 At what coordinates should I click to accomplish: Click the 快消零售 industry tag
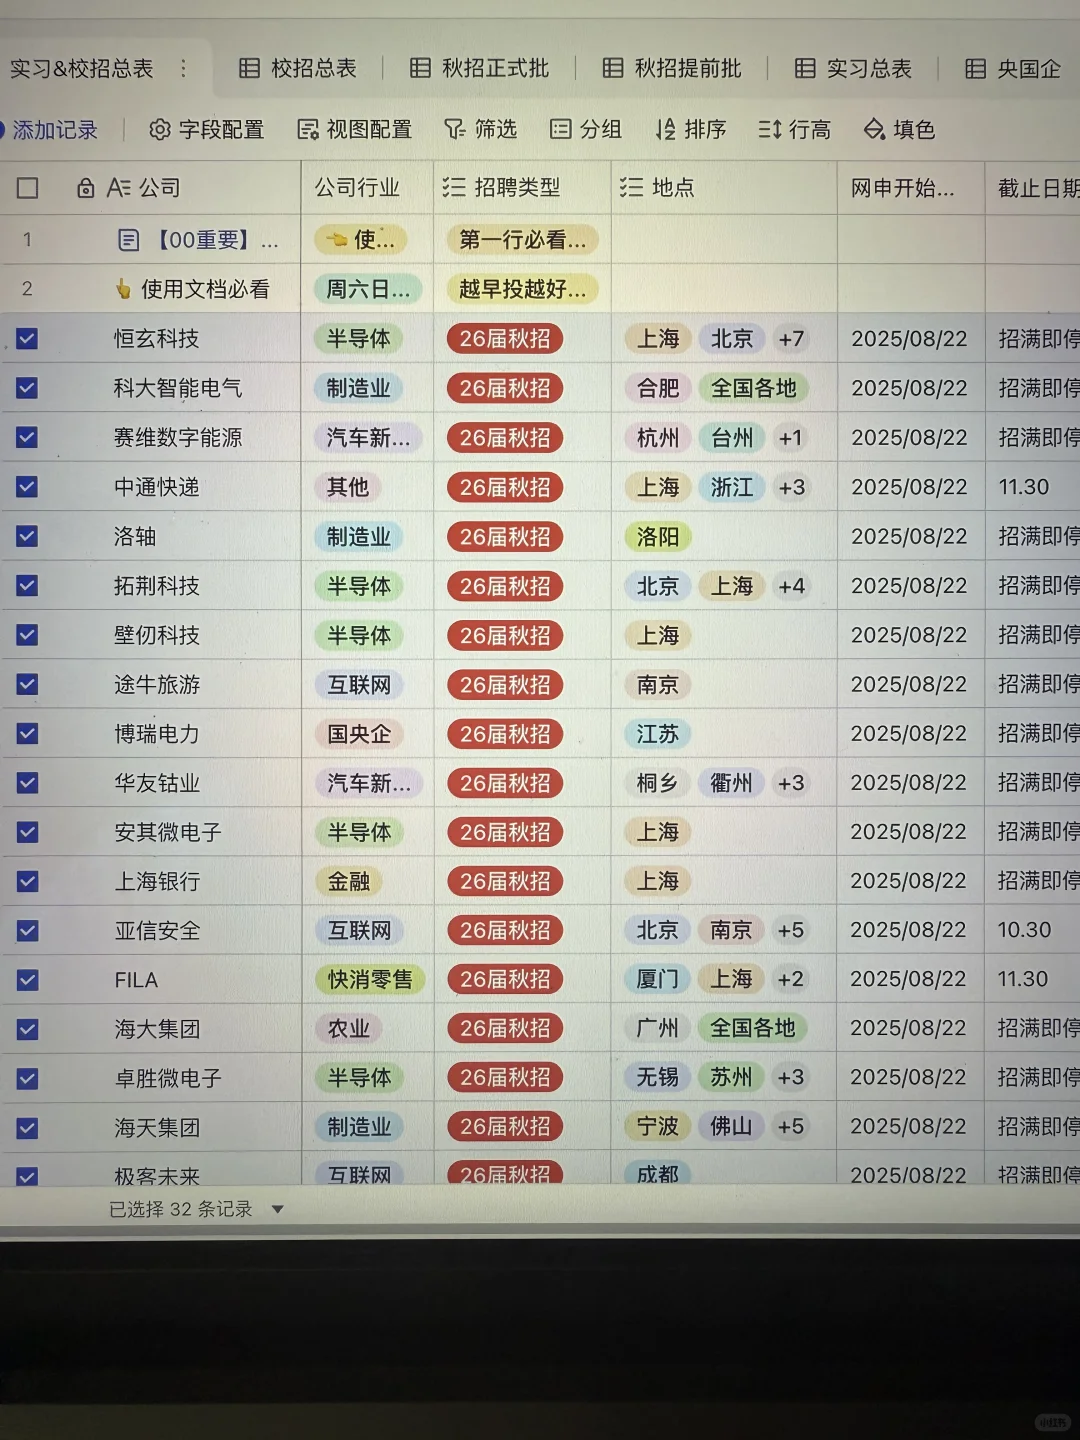tap(370, 979)
